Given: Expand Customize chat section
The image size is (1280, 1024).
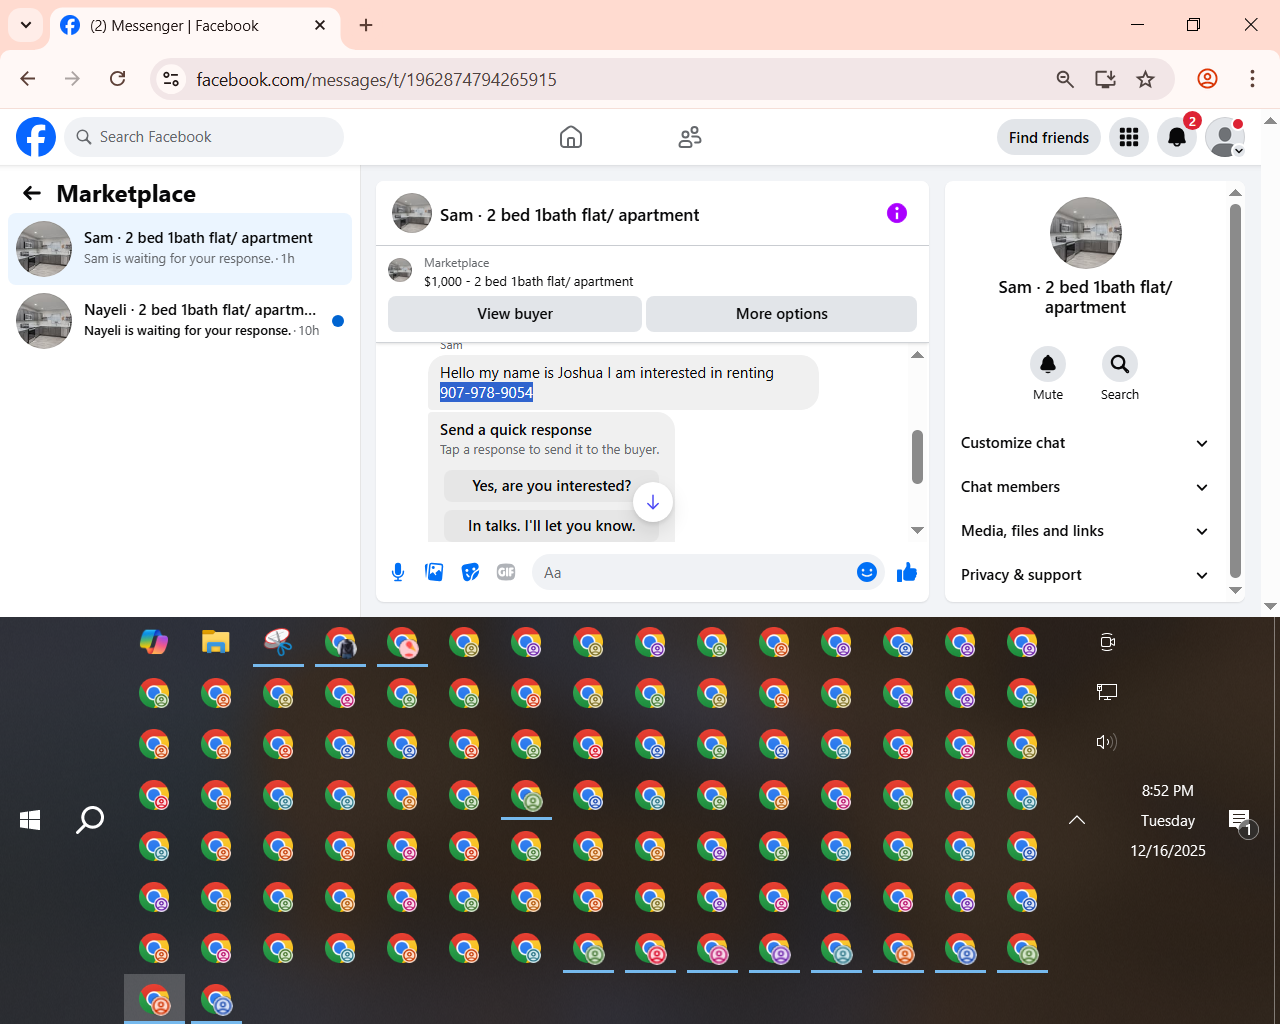Looking at the screenshot, I should pos(1085,443).
